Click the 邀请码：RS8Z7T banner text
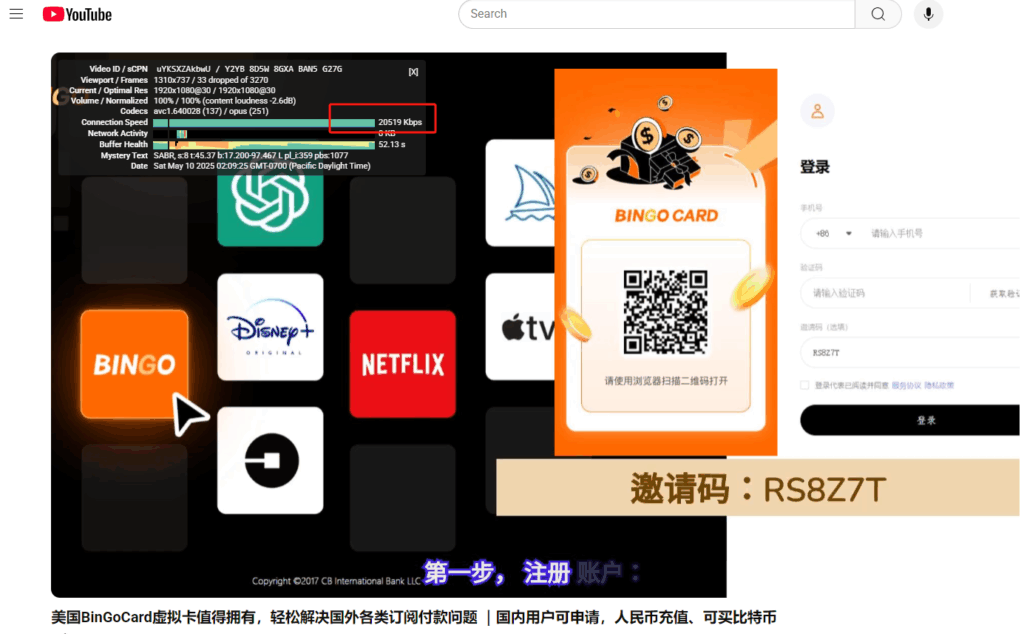This screenshot has height=634, width=1024. pyautogui.click(x=758, y=489)
